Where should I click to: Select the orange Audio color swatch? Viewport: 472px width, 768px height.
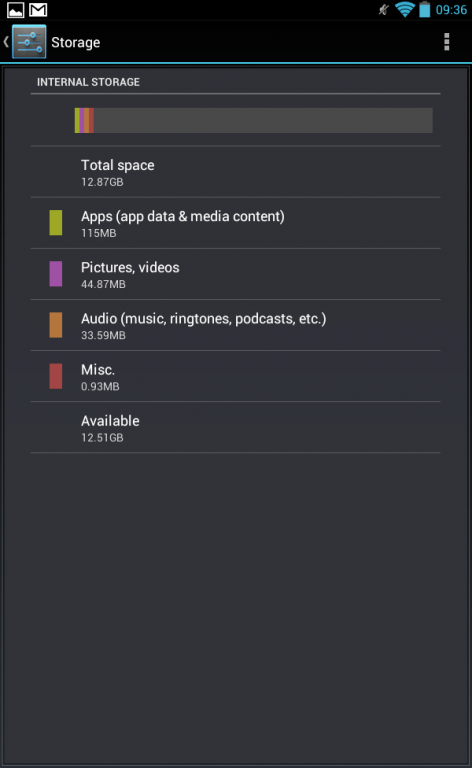click(56, 325)
